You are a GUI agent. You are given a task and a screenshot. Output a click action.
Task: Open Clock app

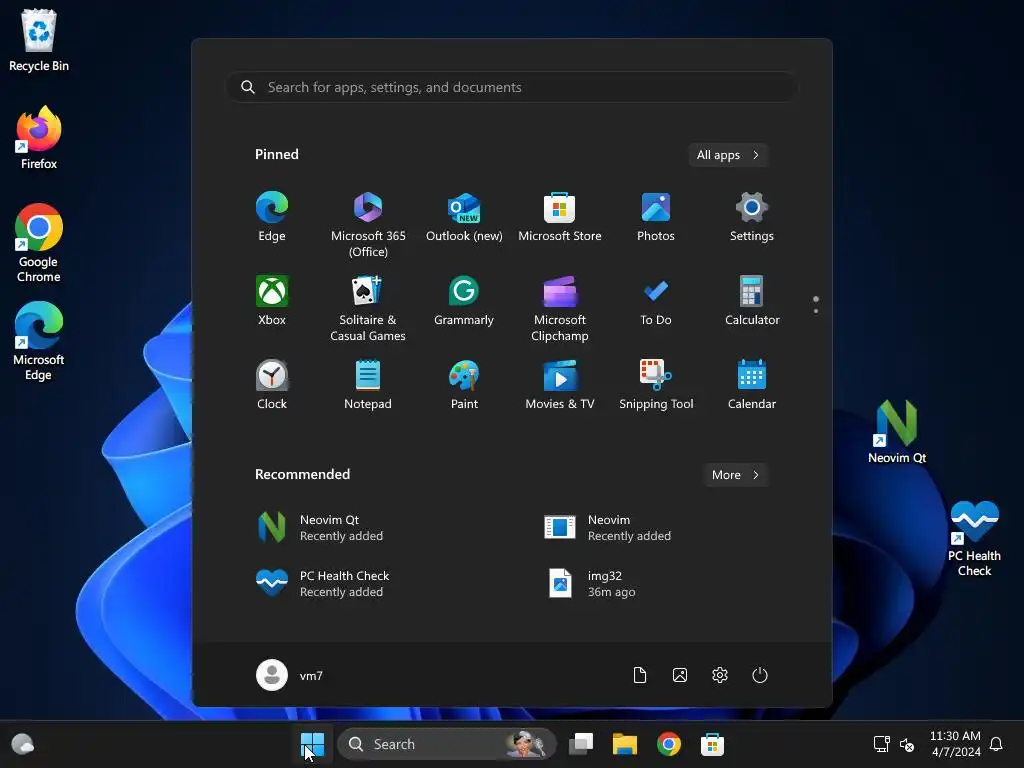point(272,385)
